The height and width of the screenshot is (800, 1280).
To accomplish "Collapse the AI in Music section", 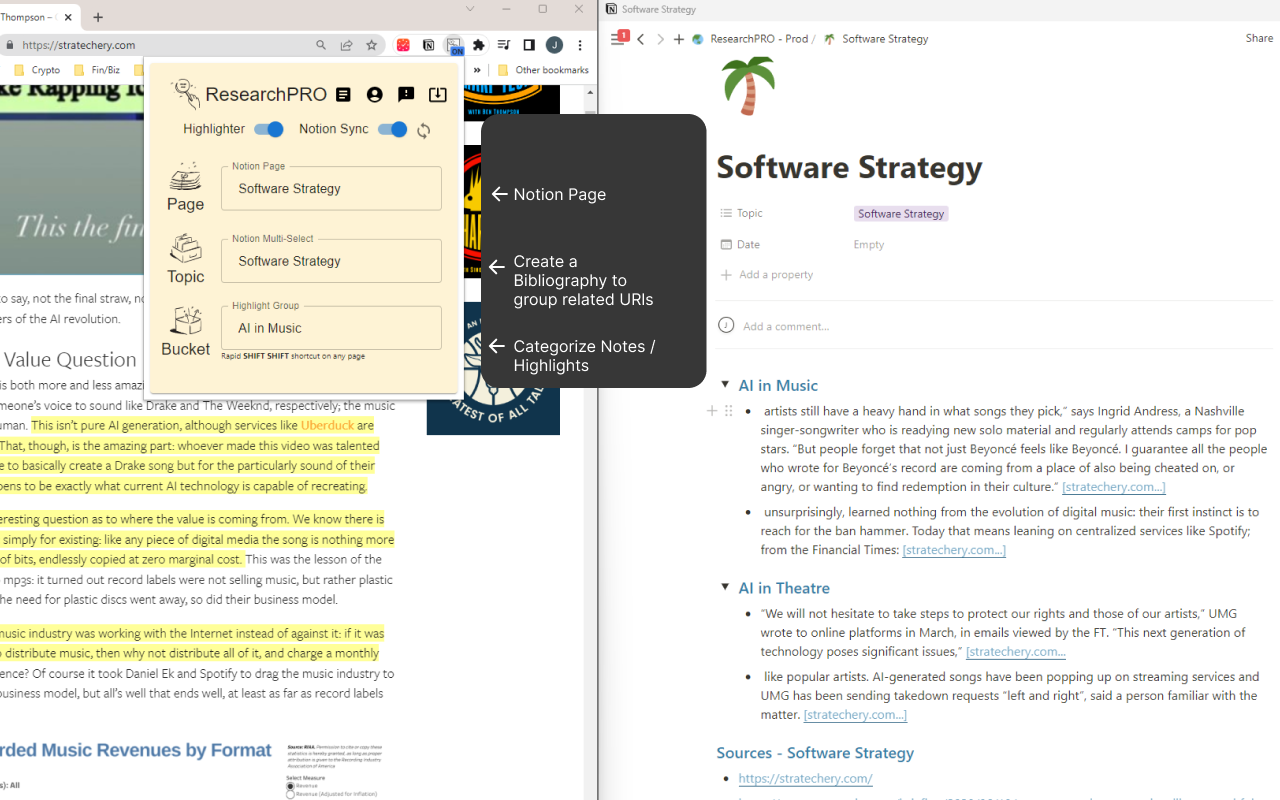I will (x=725, y=385).
